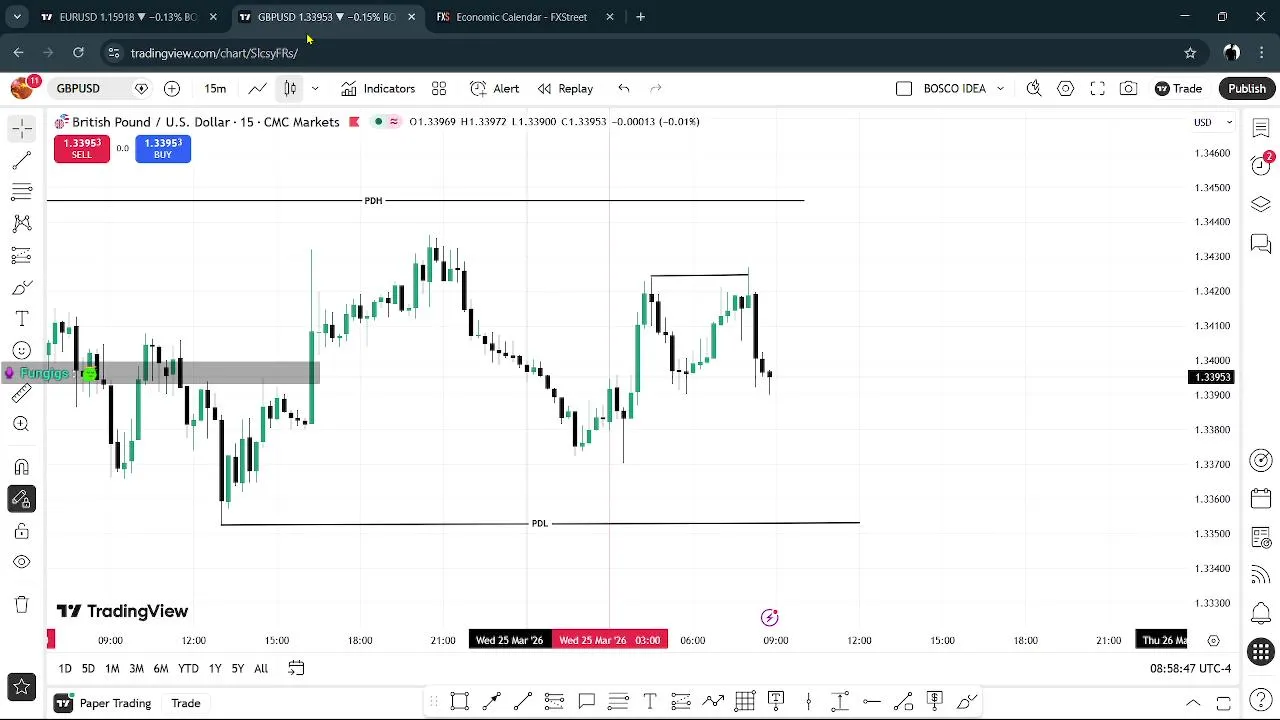The image size is (1280, 720).
Task: Open the forecasting and measurement tools
Action: (22, 256)
